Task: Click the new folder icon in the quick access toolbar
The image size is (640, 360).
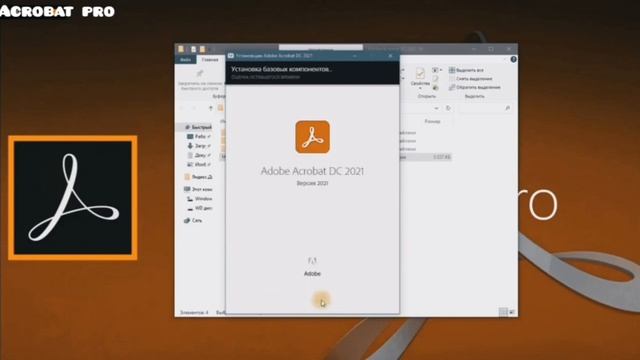Action: click(202, 49)
